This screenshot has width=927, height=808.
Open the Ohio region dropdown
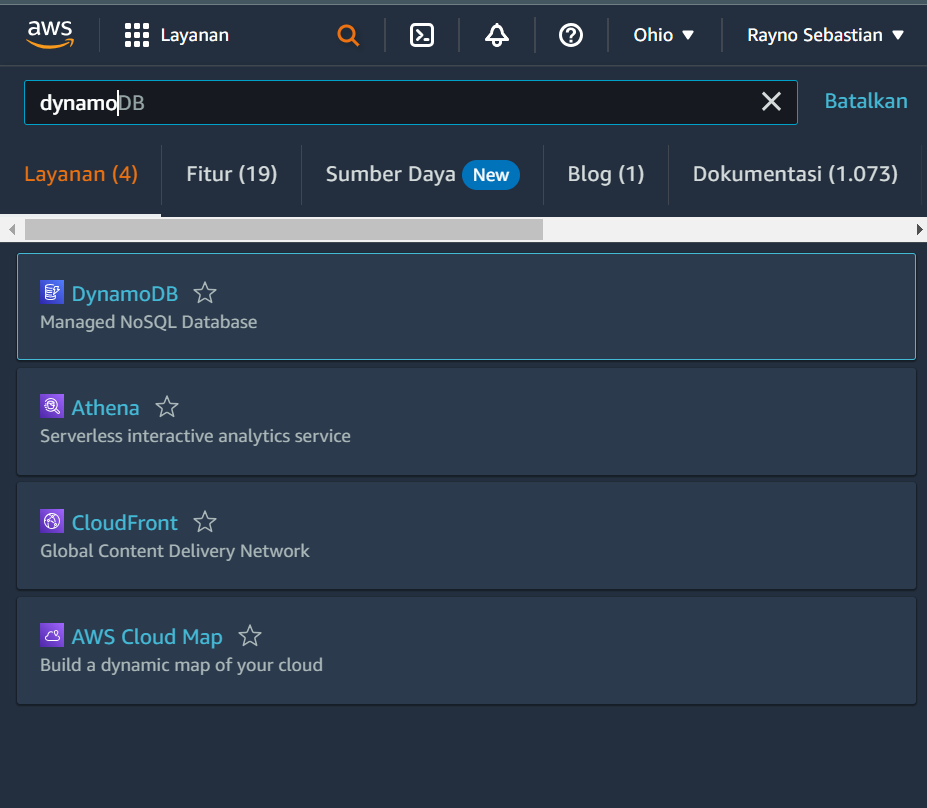[x=663, y=34]
